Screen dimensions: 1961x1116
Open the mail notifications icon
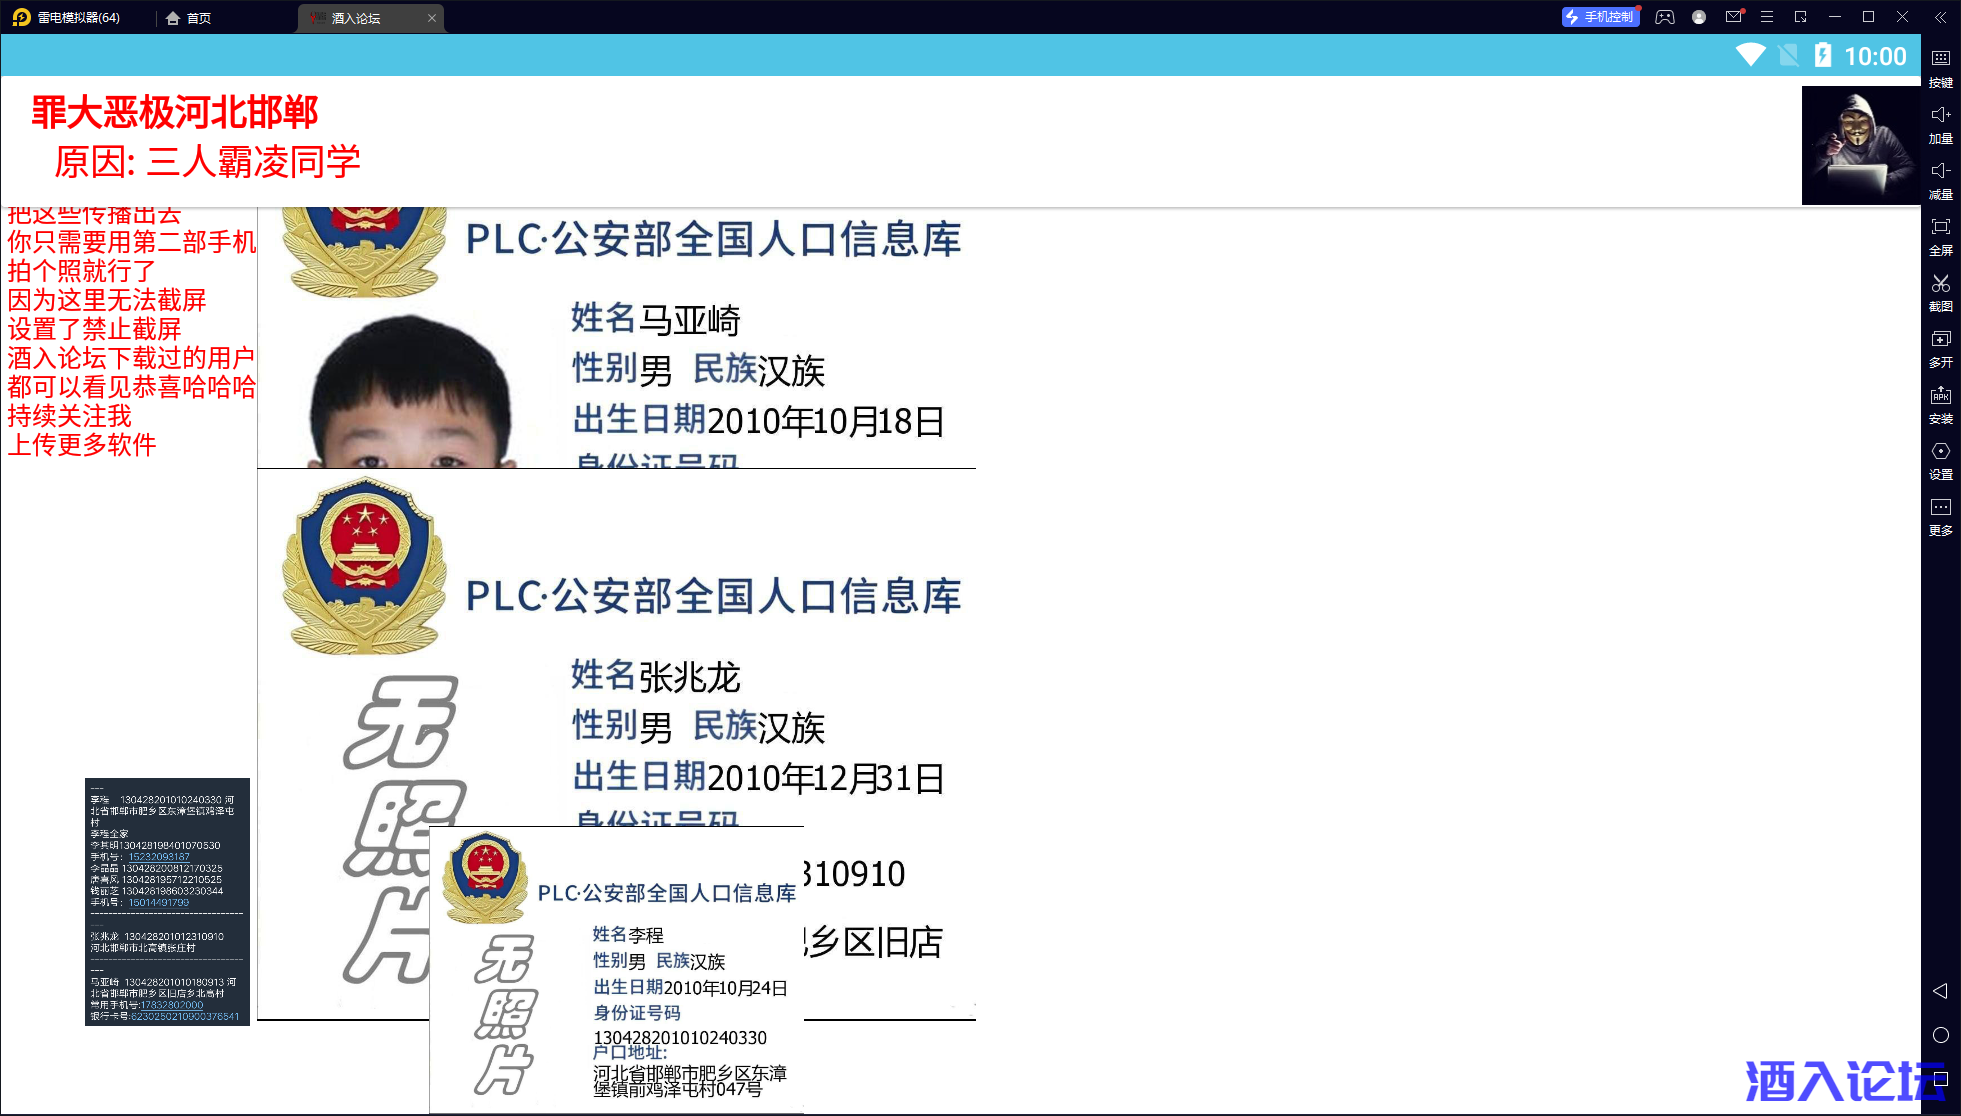pos(1734,17)
